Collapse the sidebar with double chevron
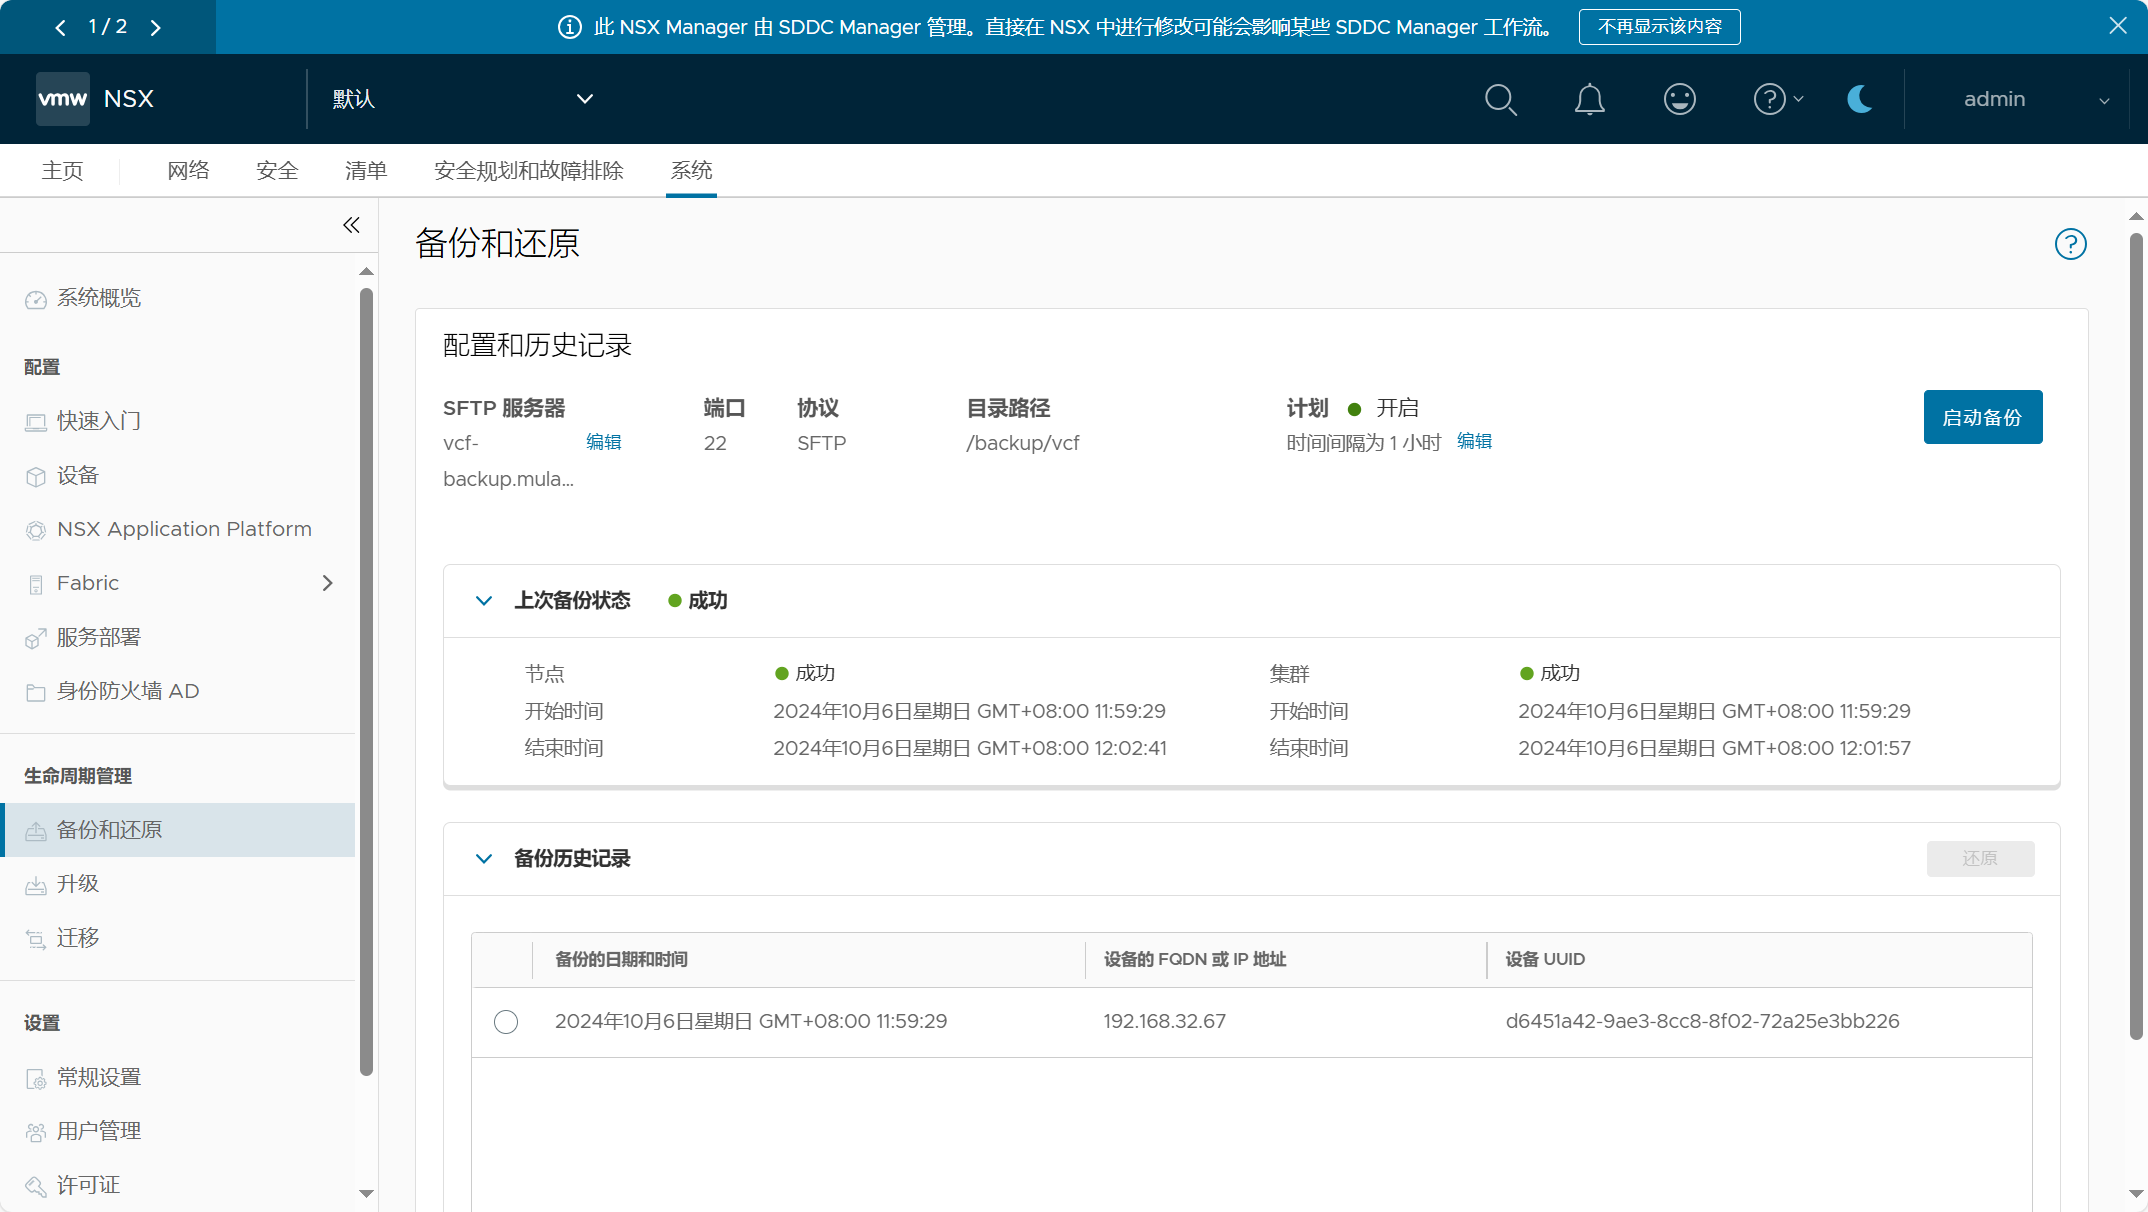The height and width of the screenshot is (1212, 2148). [351, 225]
